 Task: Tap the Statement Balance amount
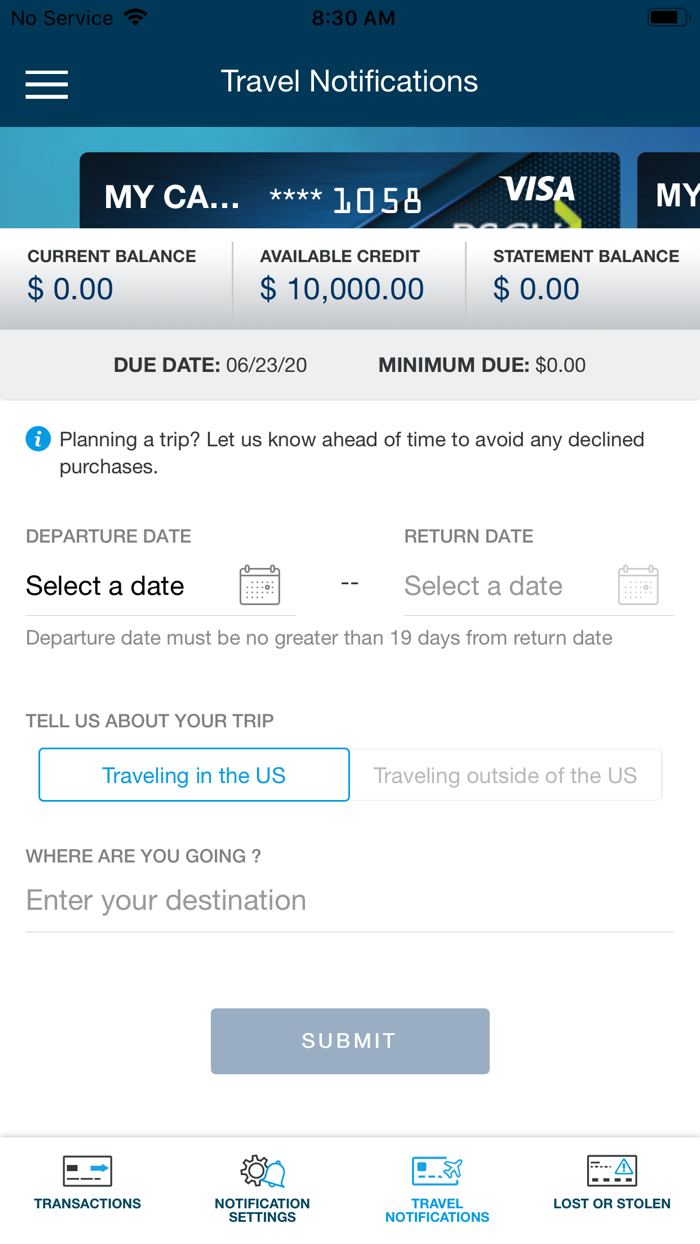coord(536,290)
